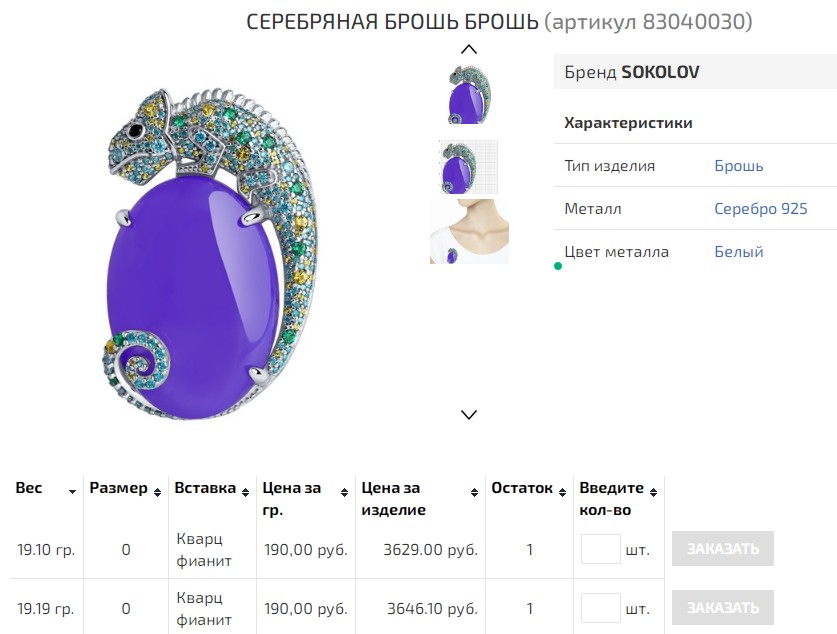Click the Белый metal color link
Image resolution: width=837 pixels, height=634 pixels.
(x=738, y=252)
